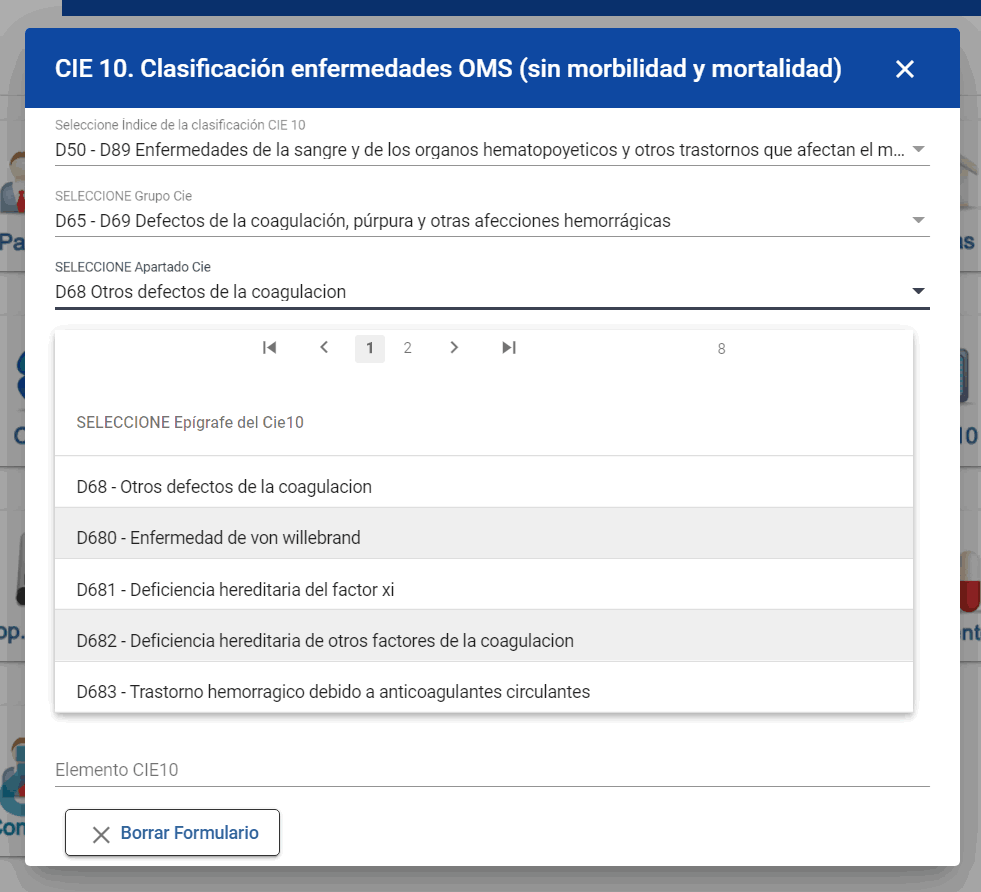The image size is (981, 892).
Task: Click the Grupo Cie dropdown arrow
Action: click(x=918, y=219)
